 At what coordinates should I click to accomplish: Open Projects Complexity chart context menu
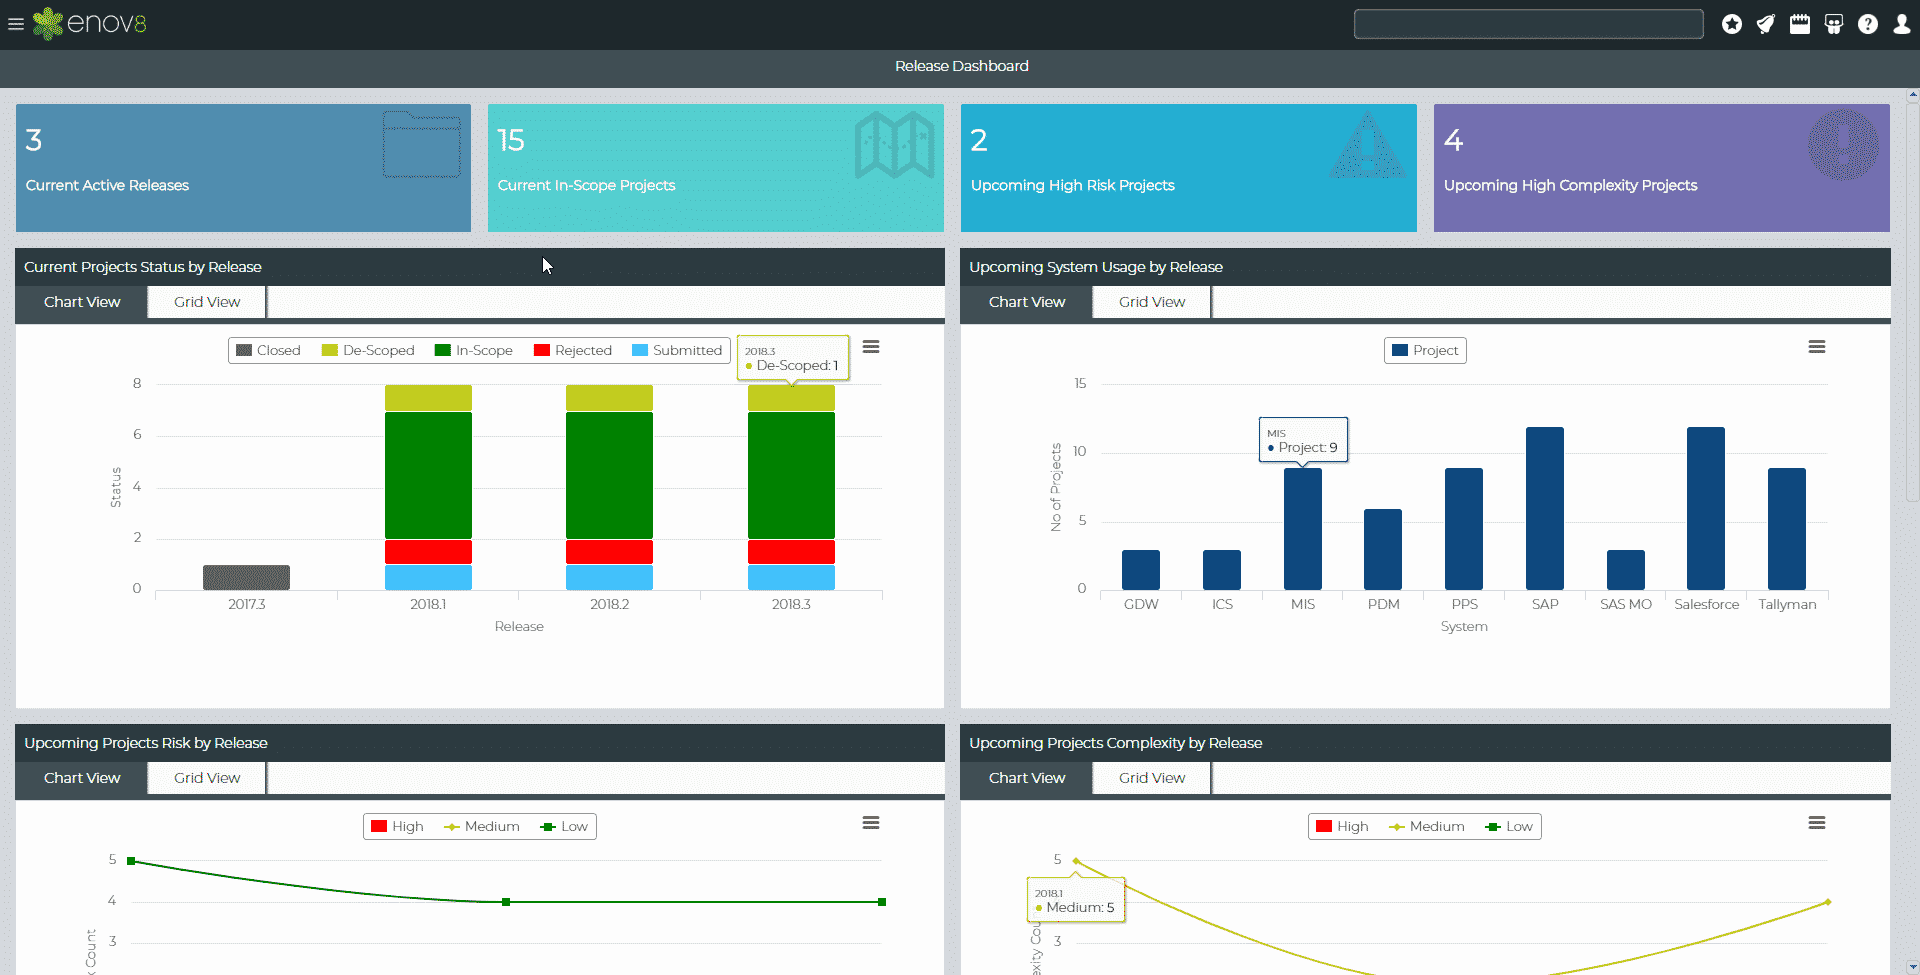1816,823
